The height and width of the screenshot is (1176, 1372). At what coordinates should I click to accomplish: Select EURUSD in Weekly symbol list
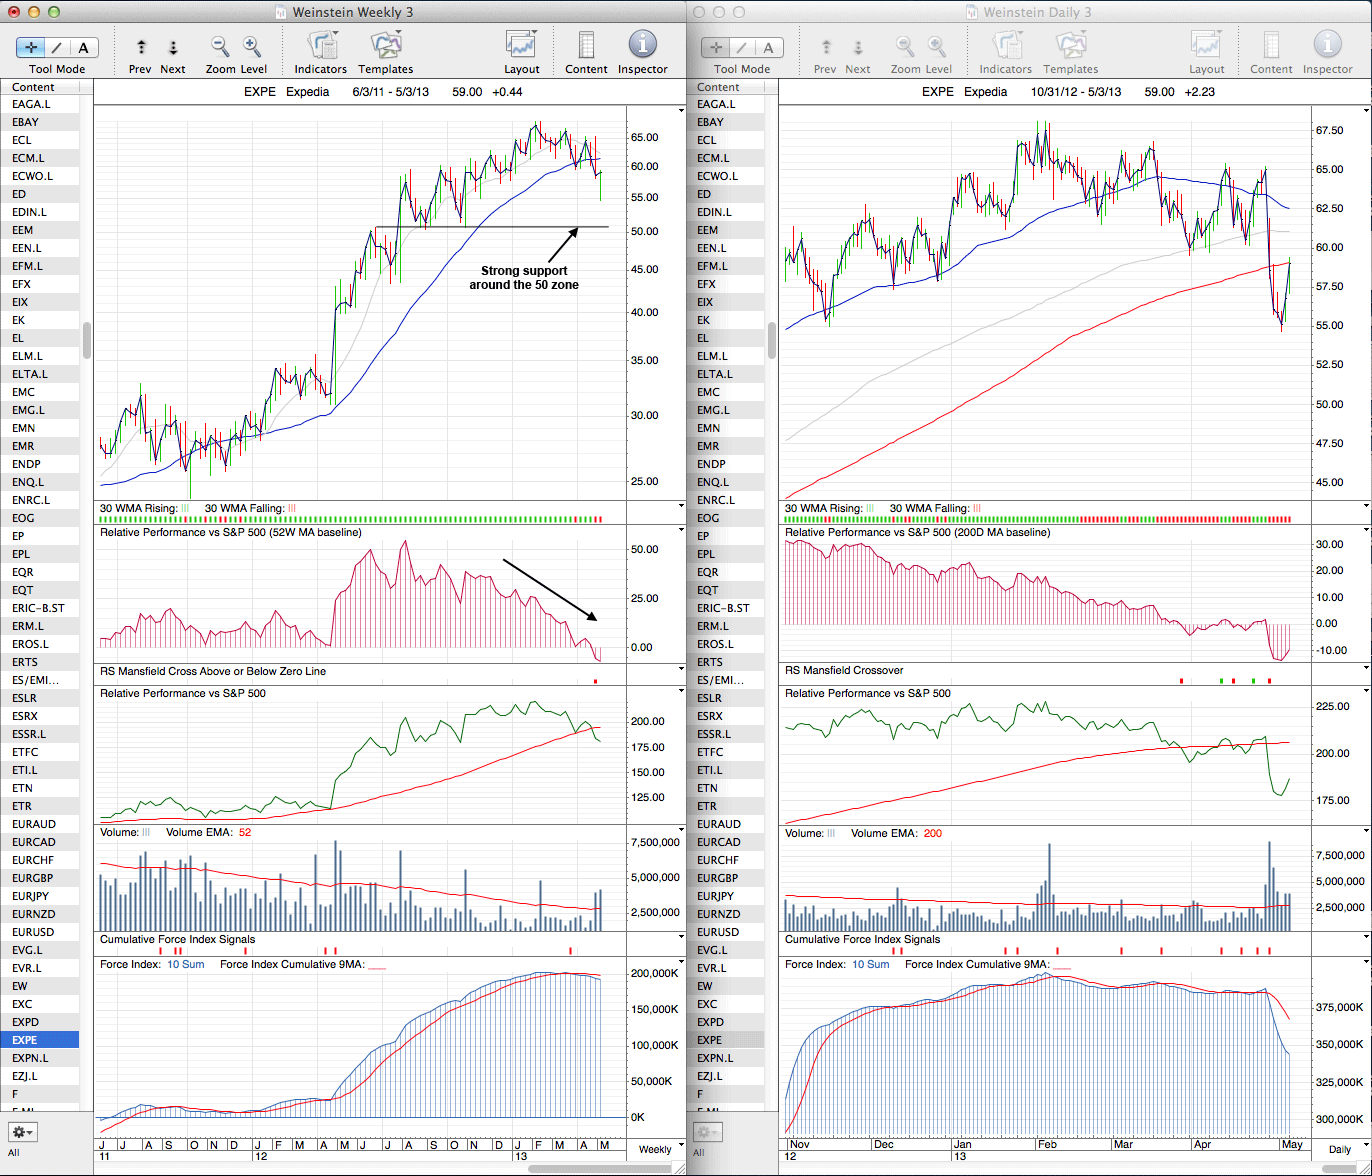tap(40, 932)
